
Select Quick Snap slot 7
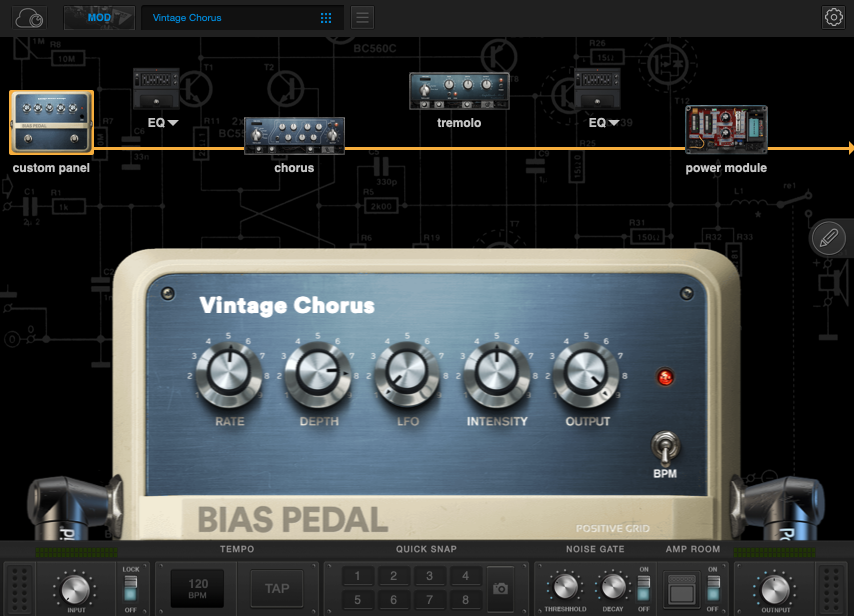pos(429,600)
